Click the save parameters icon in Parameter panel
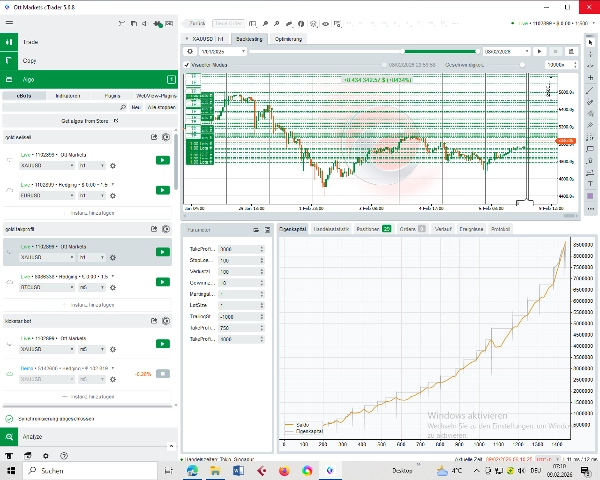The height and width of the screenshot is (480, 600). click(x=267, y=230)
